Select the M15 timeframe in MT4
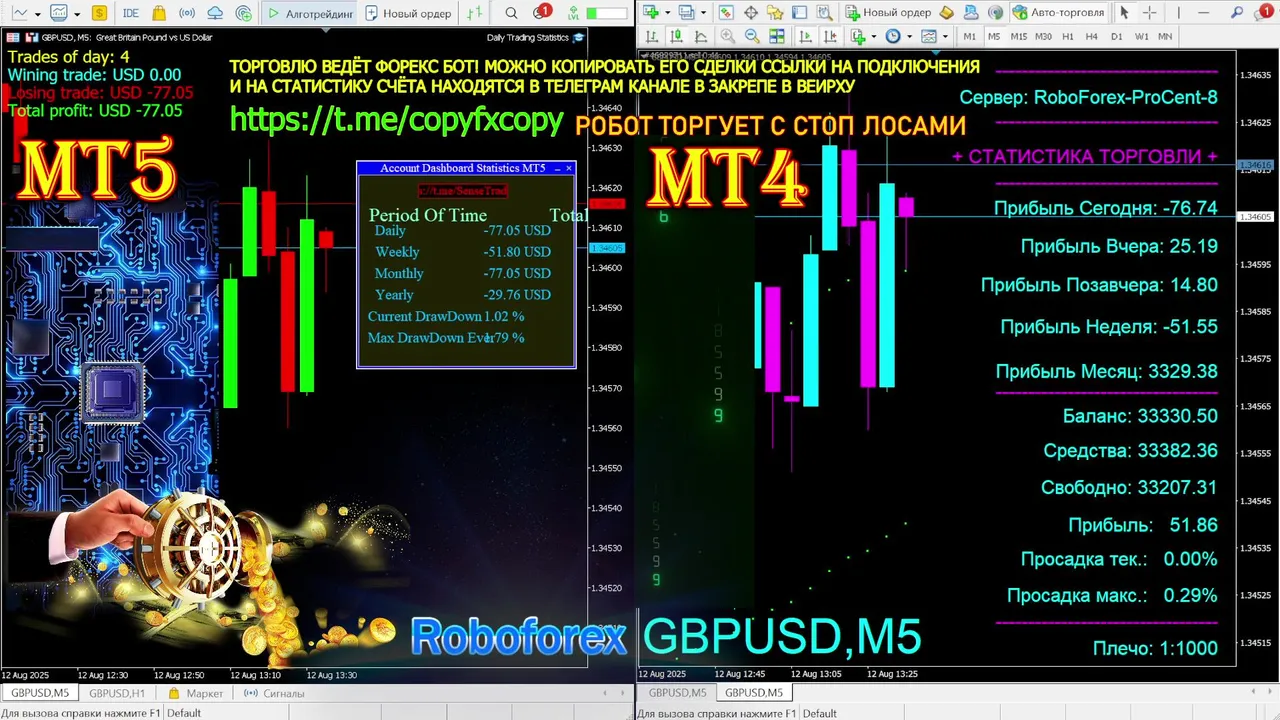The height and width of the screenshot is (720, 1280). tap(1018, 36)
